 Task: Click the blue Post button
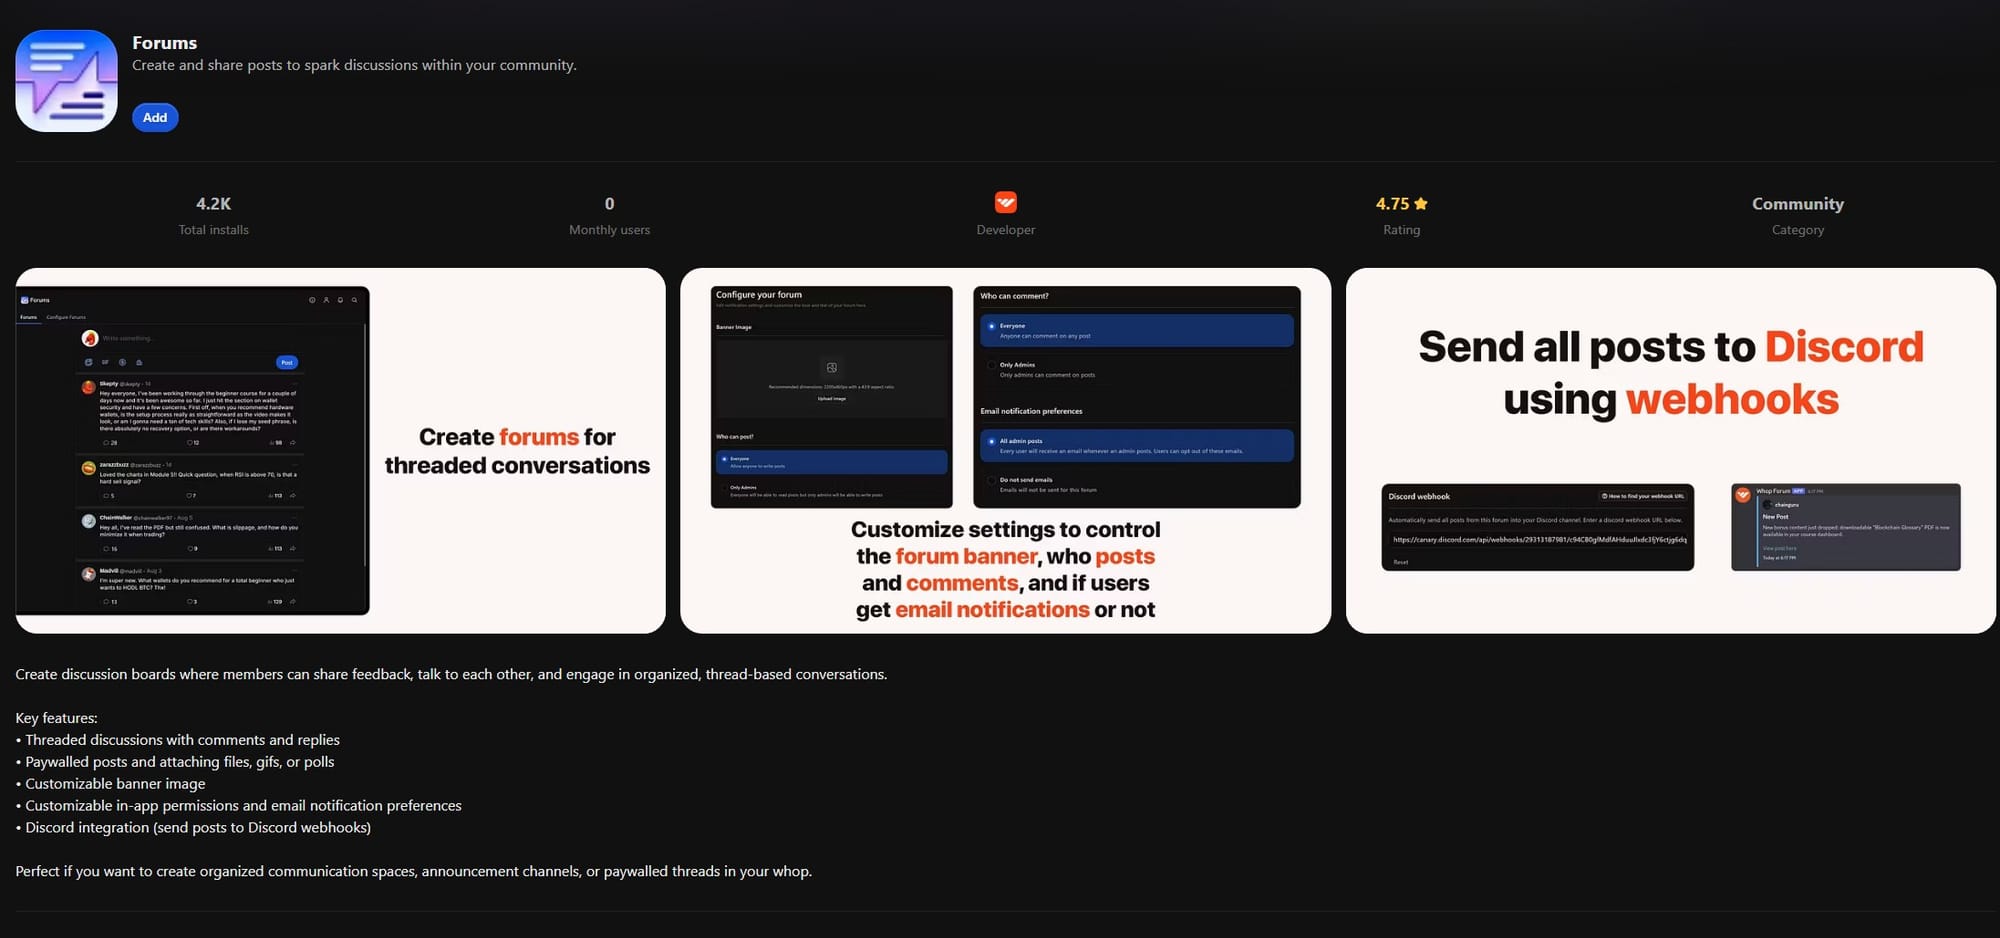tap(287, 362)
